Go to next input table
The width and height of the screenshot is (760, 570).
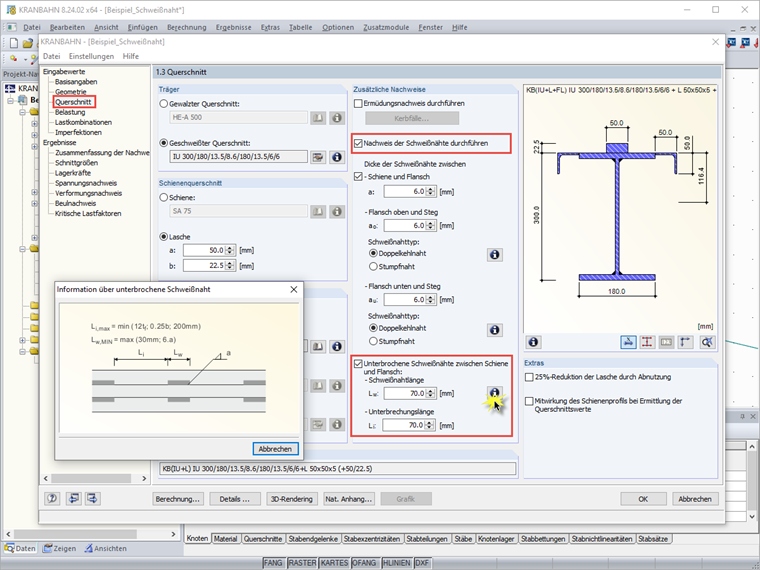click(93, 498)
